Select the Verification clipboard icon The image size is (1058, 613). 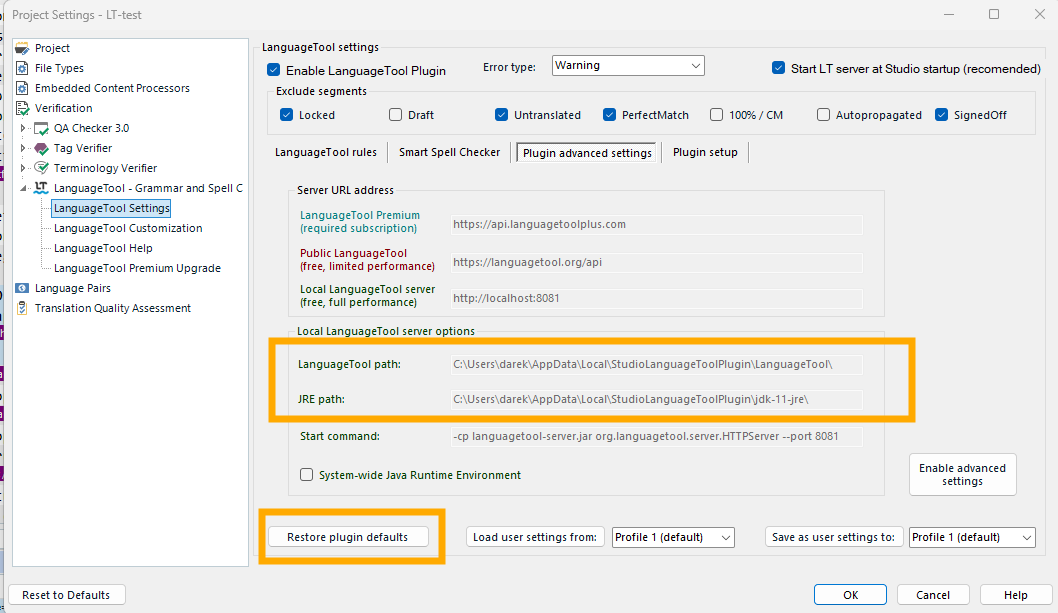(22, 108)
